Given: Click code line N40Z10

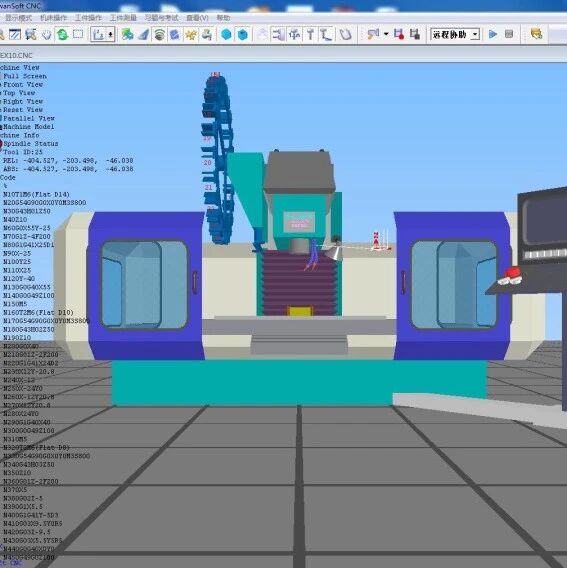Looking at the screenshot, I should (x=15, y=220).
